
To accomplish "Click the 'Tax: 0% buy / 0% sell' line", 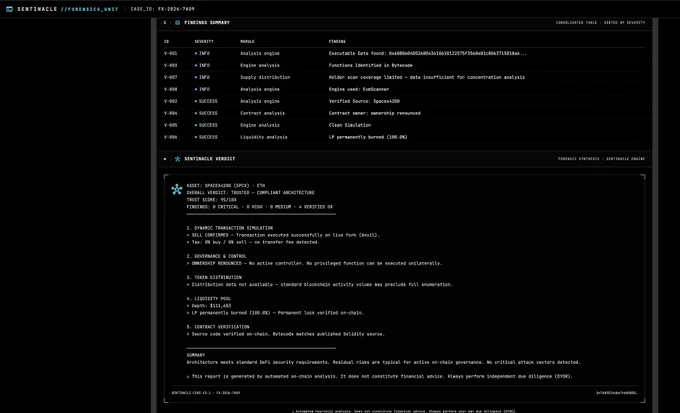I will (x=253, y=242).
